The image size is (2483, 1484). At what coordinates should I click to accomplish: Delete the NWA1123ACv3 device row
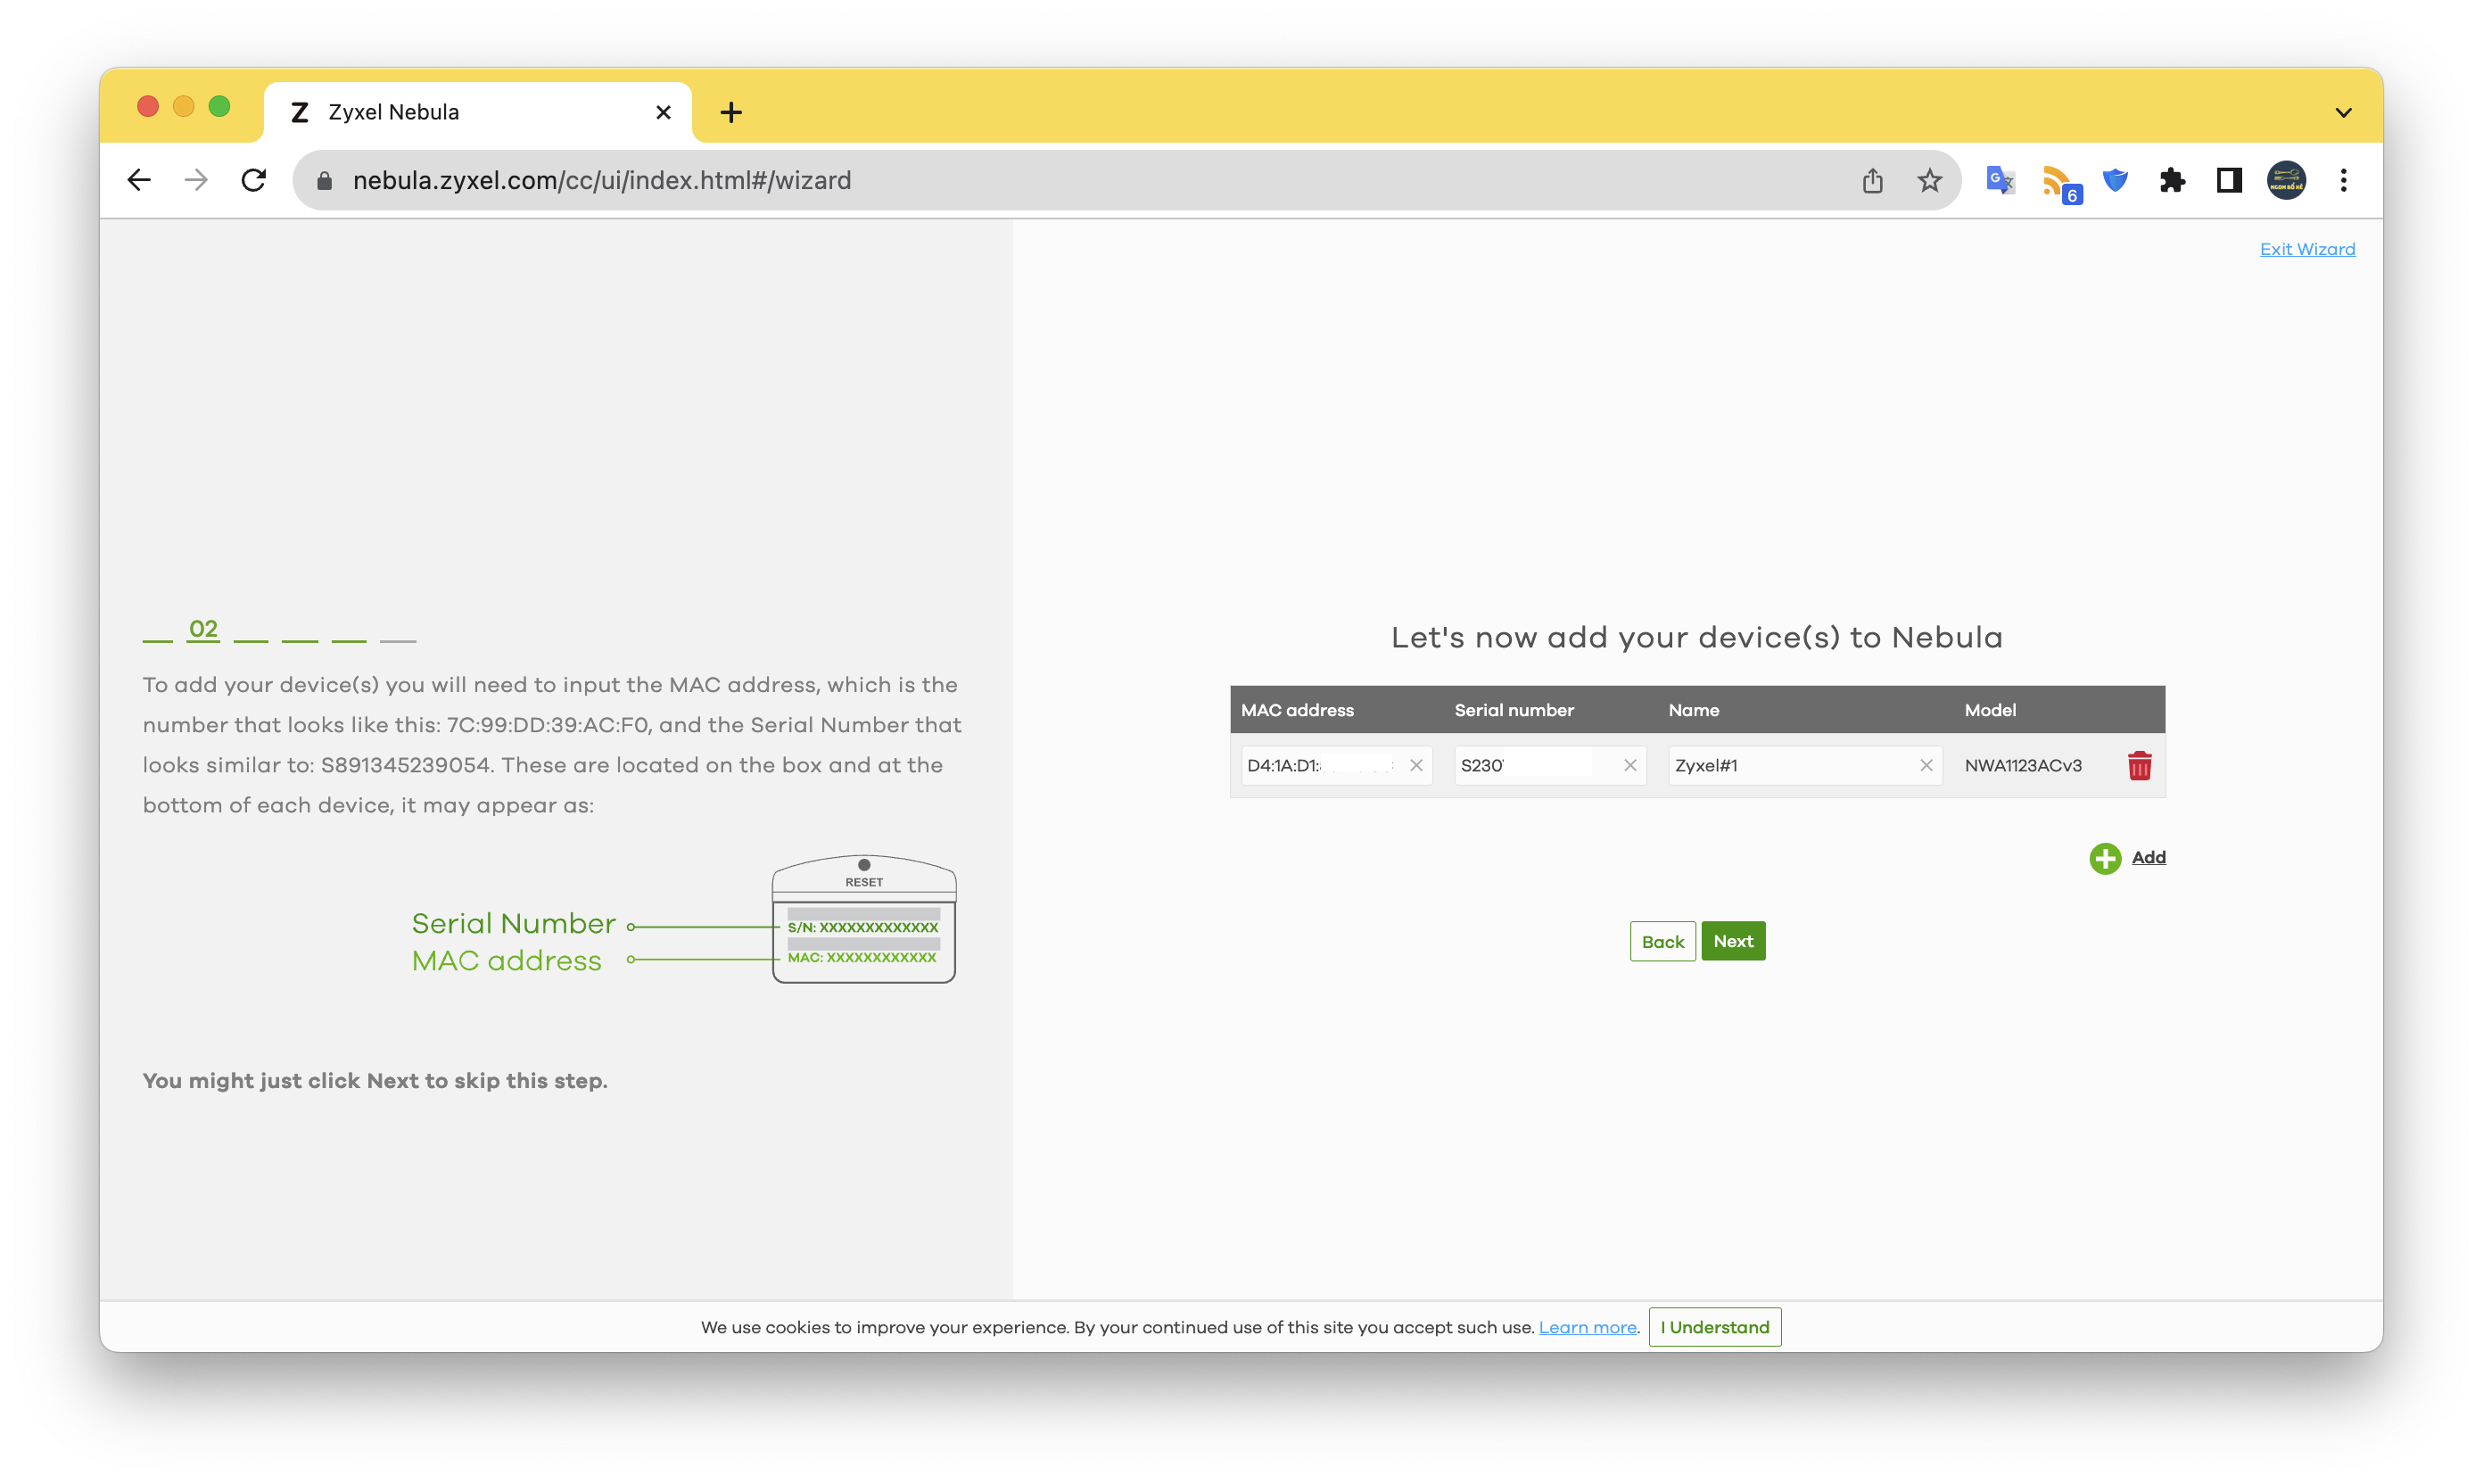click(x=2139, y=766)
